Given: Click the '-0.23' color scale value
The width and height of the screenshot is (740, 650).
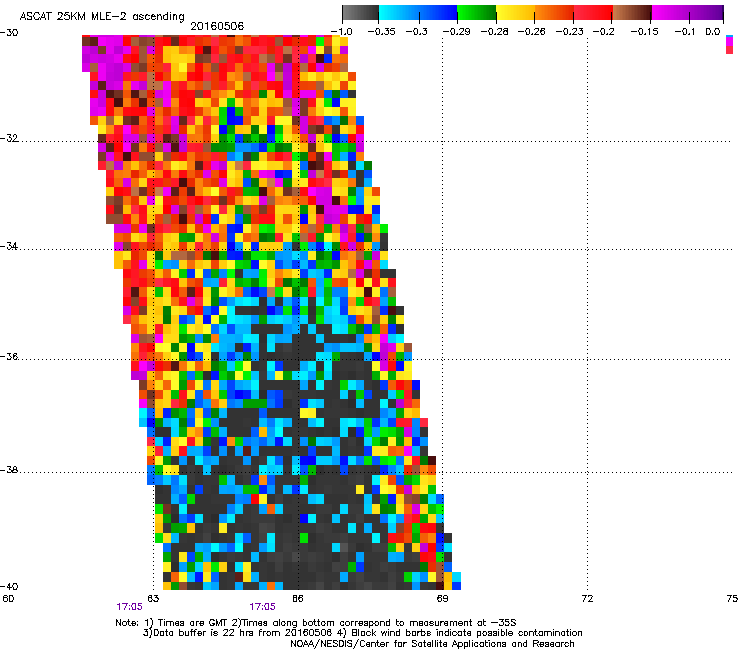Looking at the screenshot, I should coord(570,32).
